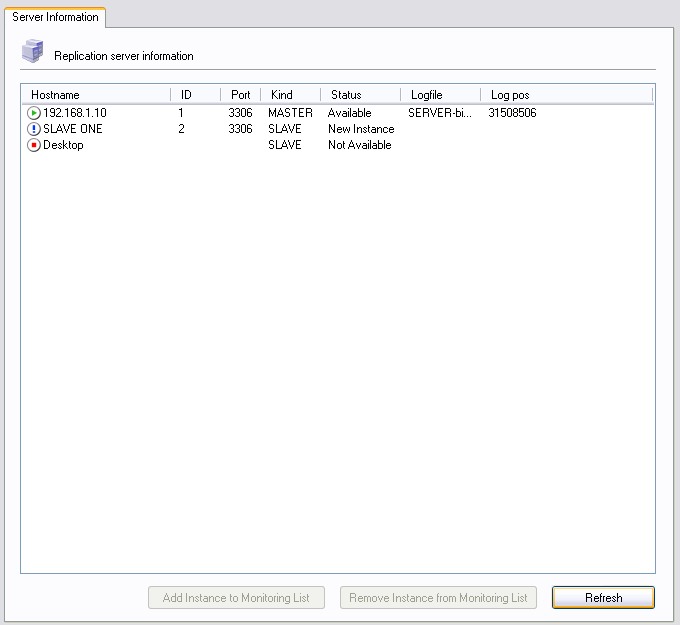Click the red stop icon beside Desktop
The image size is (680, 625).
pyautogui.click(x=34, y=145)
